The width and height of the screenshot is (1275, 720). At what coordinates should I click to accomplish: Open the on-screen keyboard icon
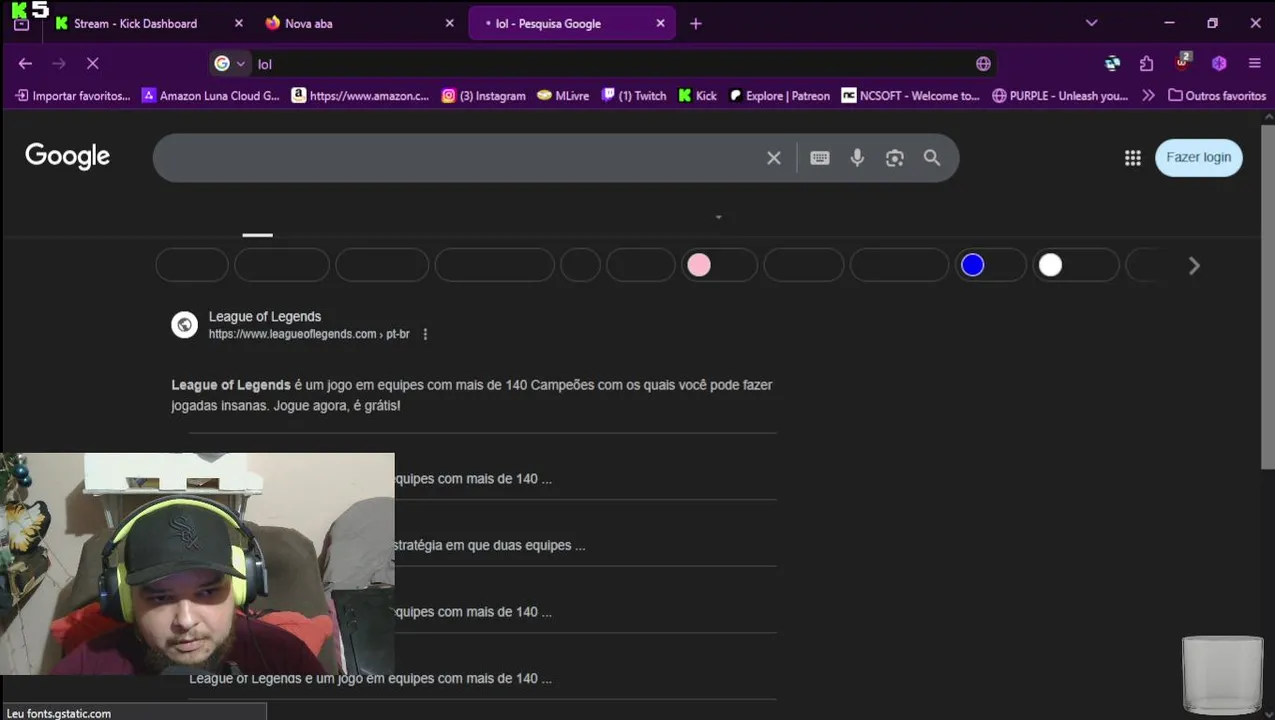pos(820,158)
